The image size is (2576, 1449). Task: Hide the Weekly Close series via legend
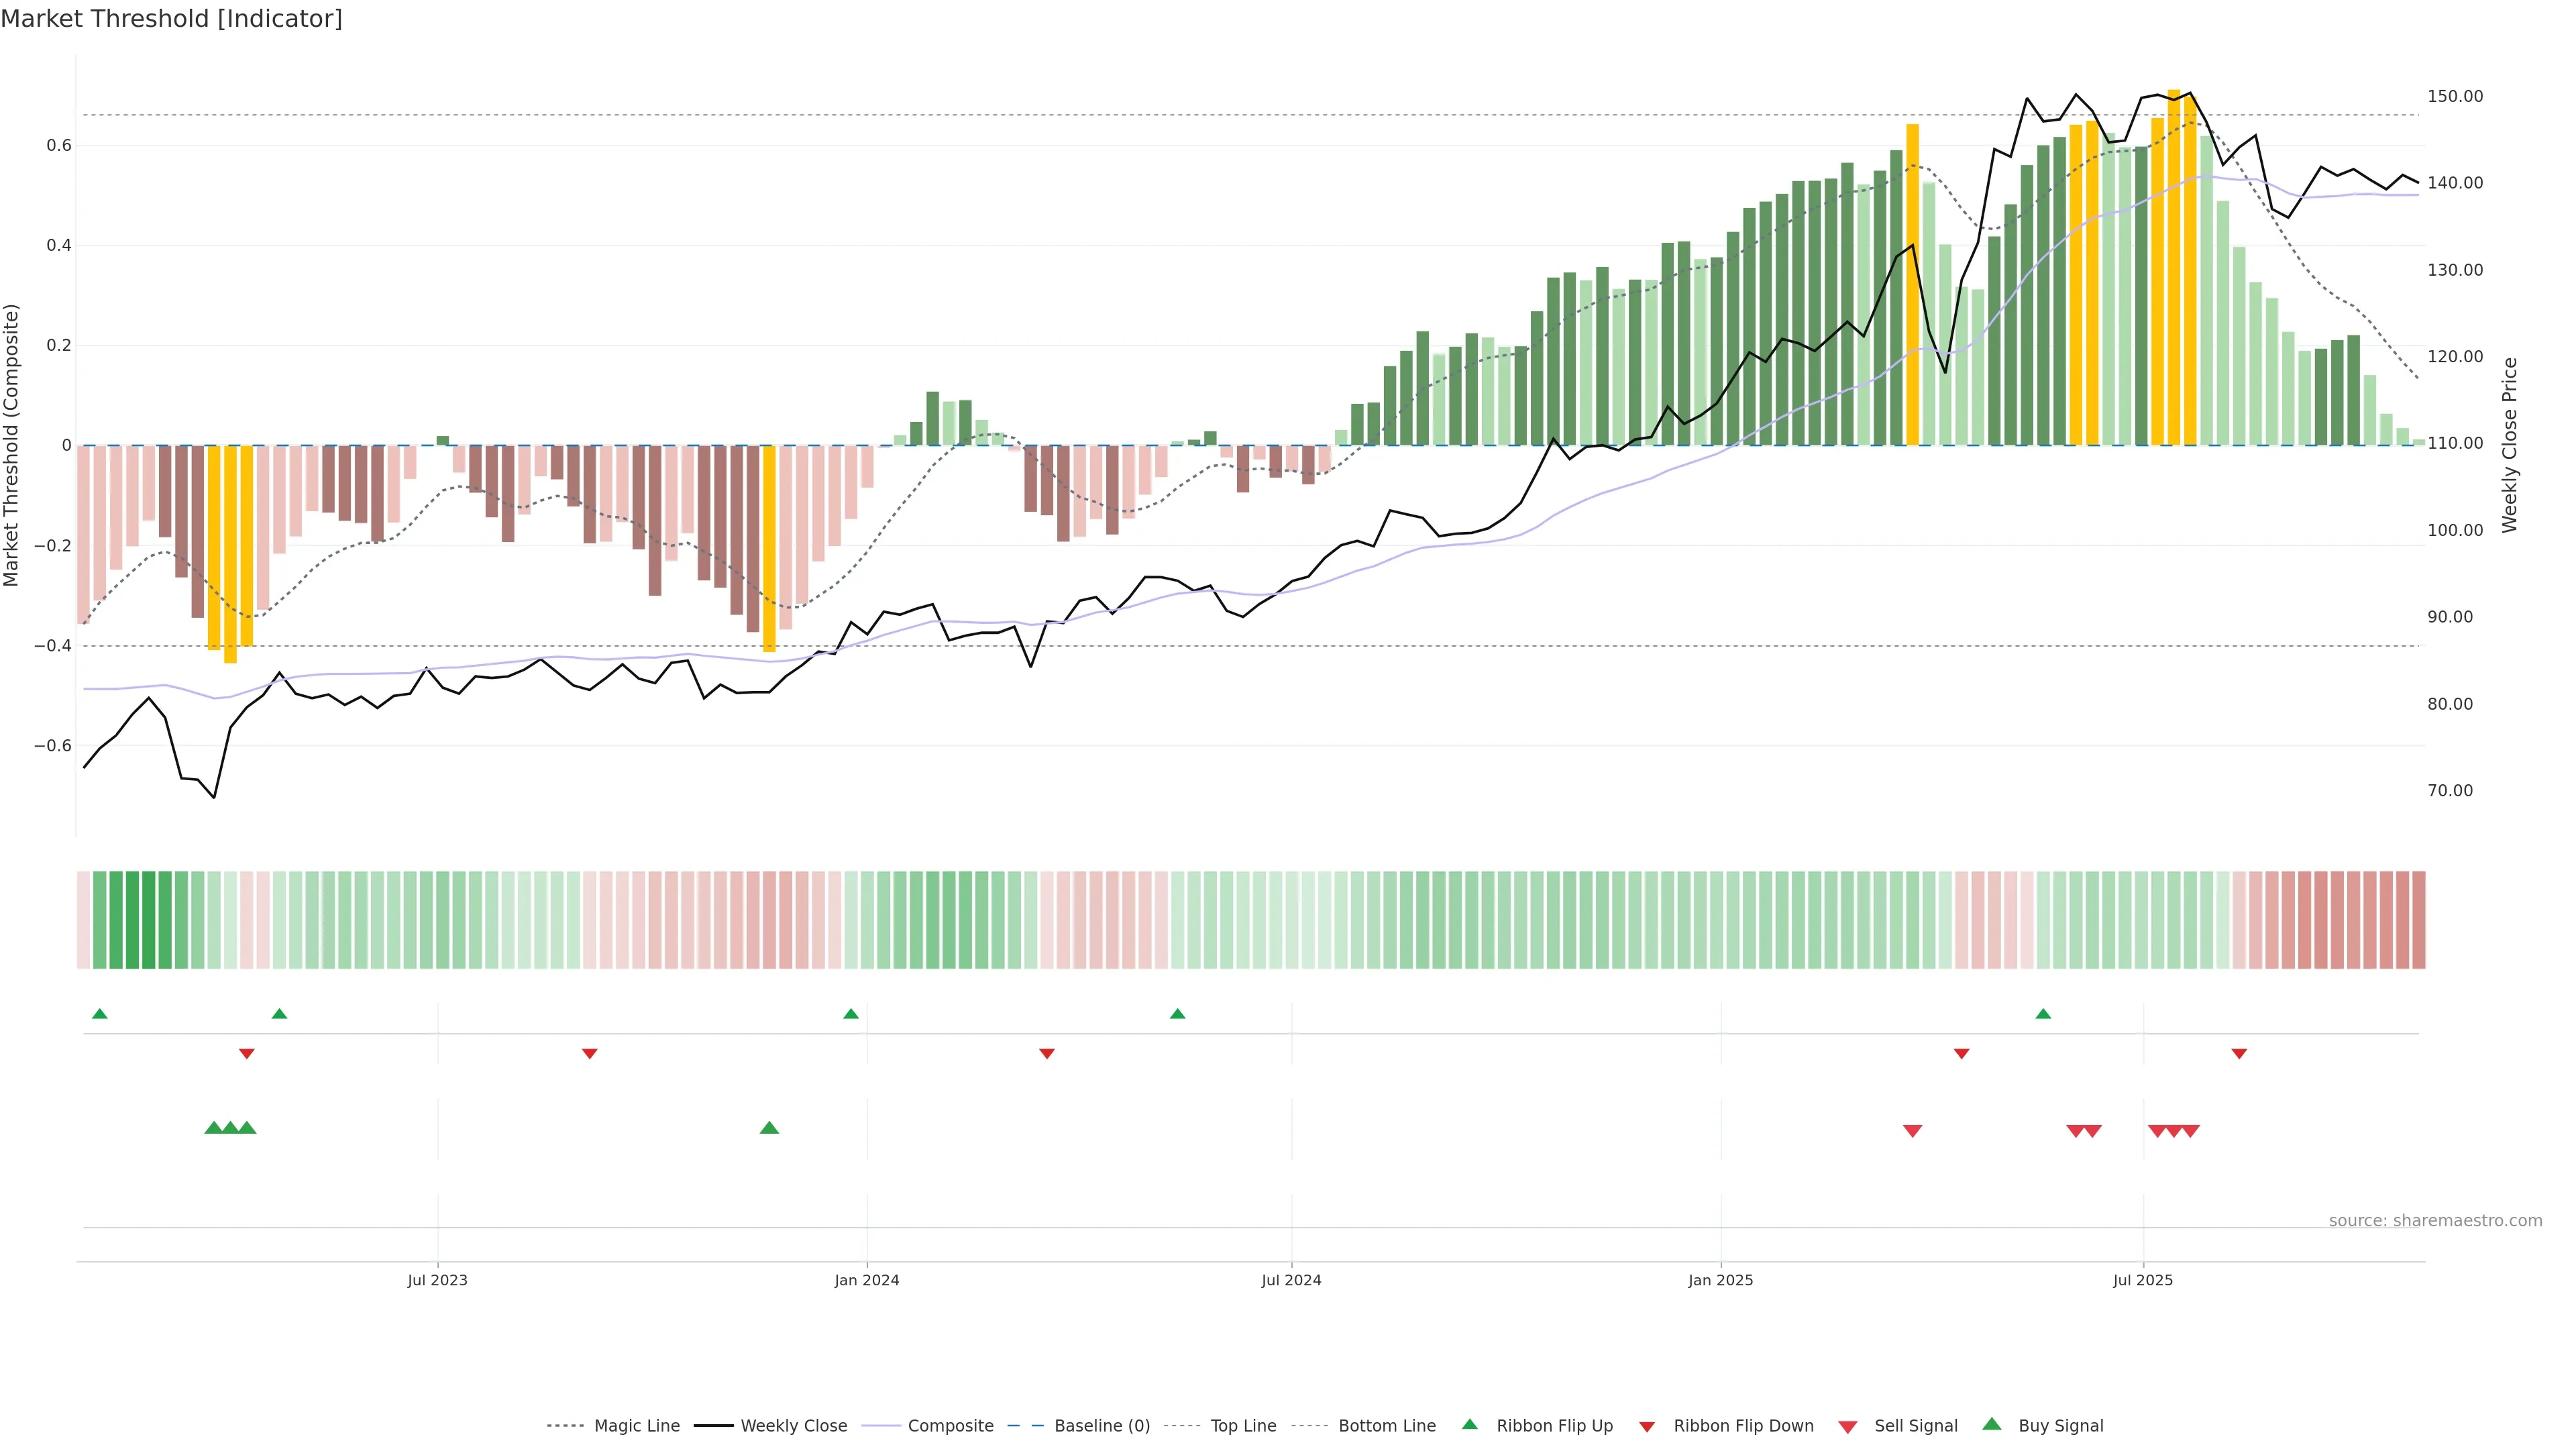click(x=793, y=1426)
